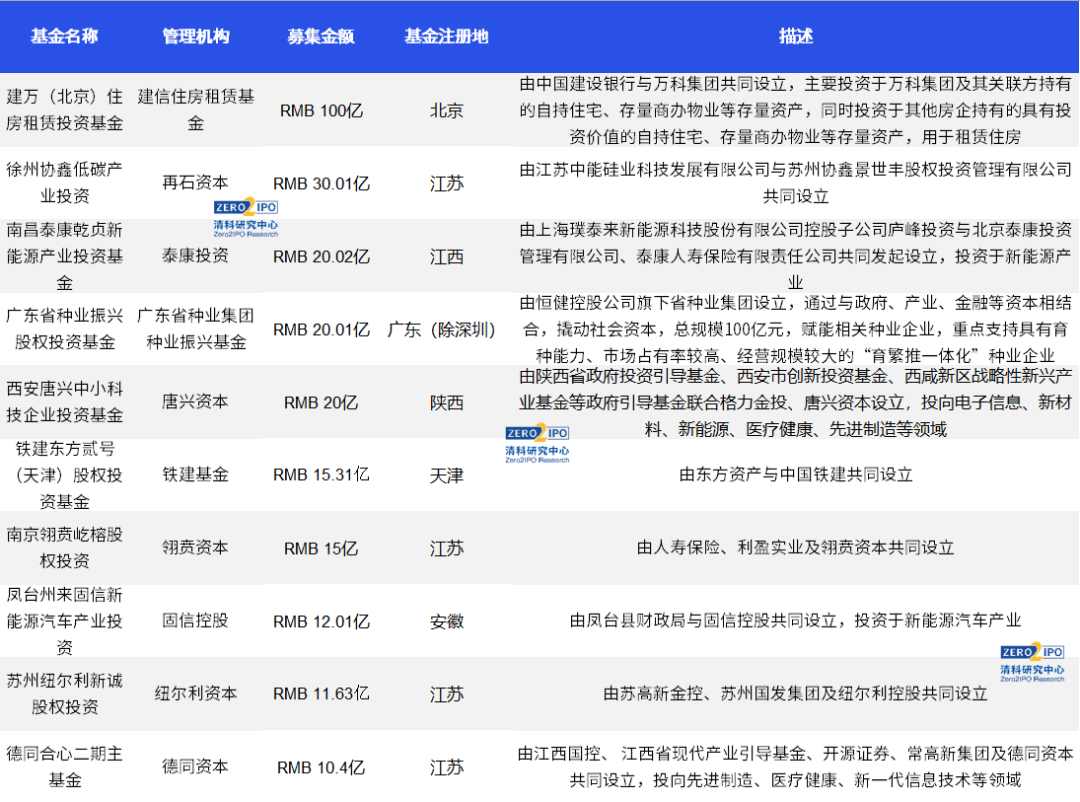Select fund name 西安唐兴中小科技企业投资基金
Screen dimensions: 1080x802
coord(64,402)
